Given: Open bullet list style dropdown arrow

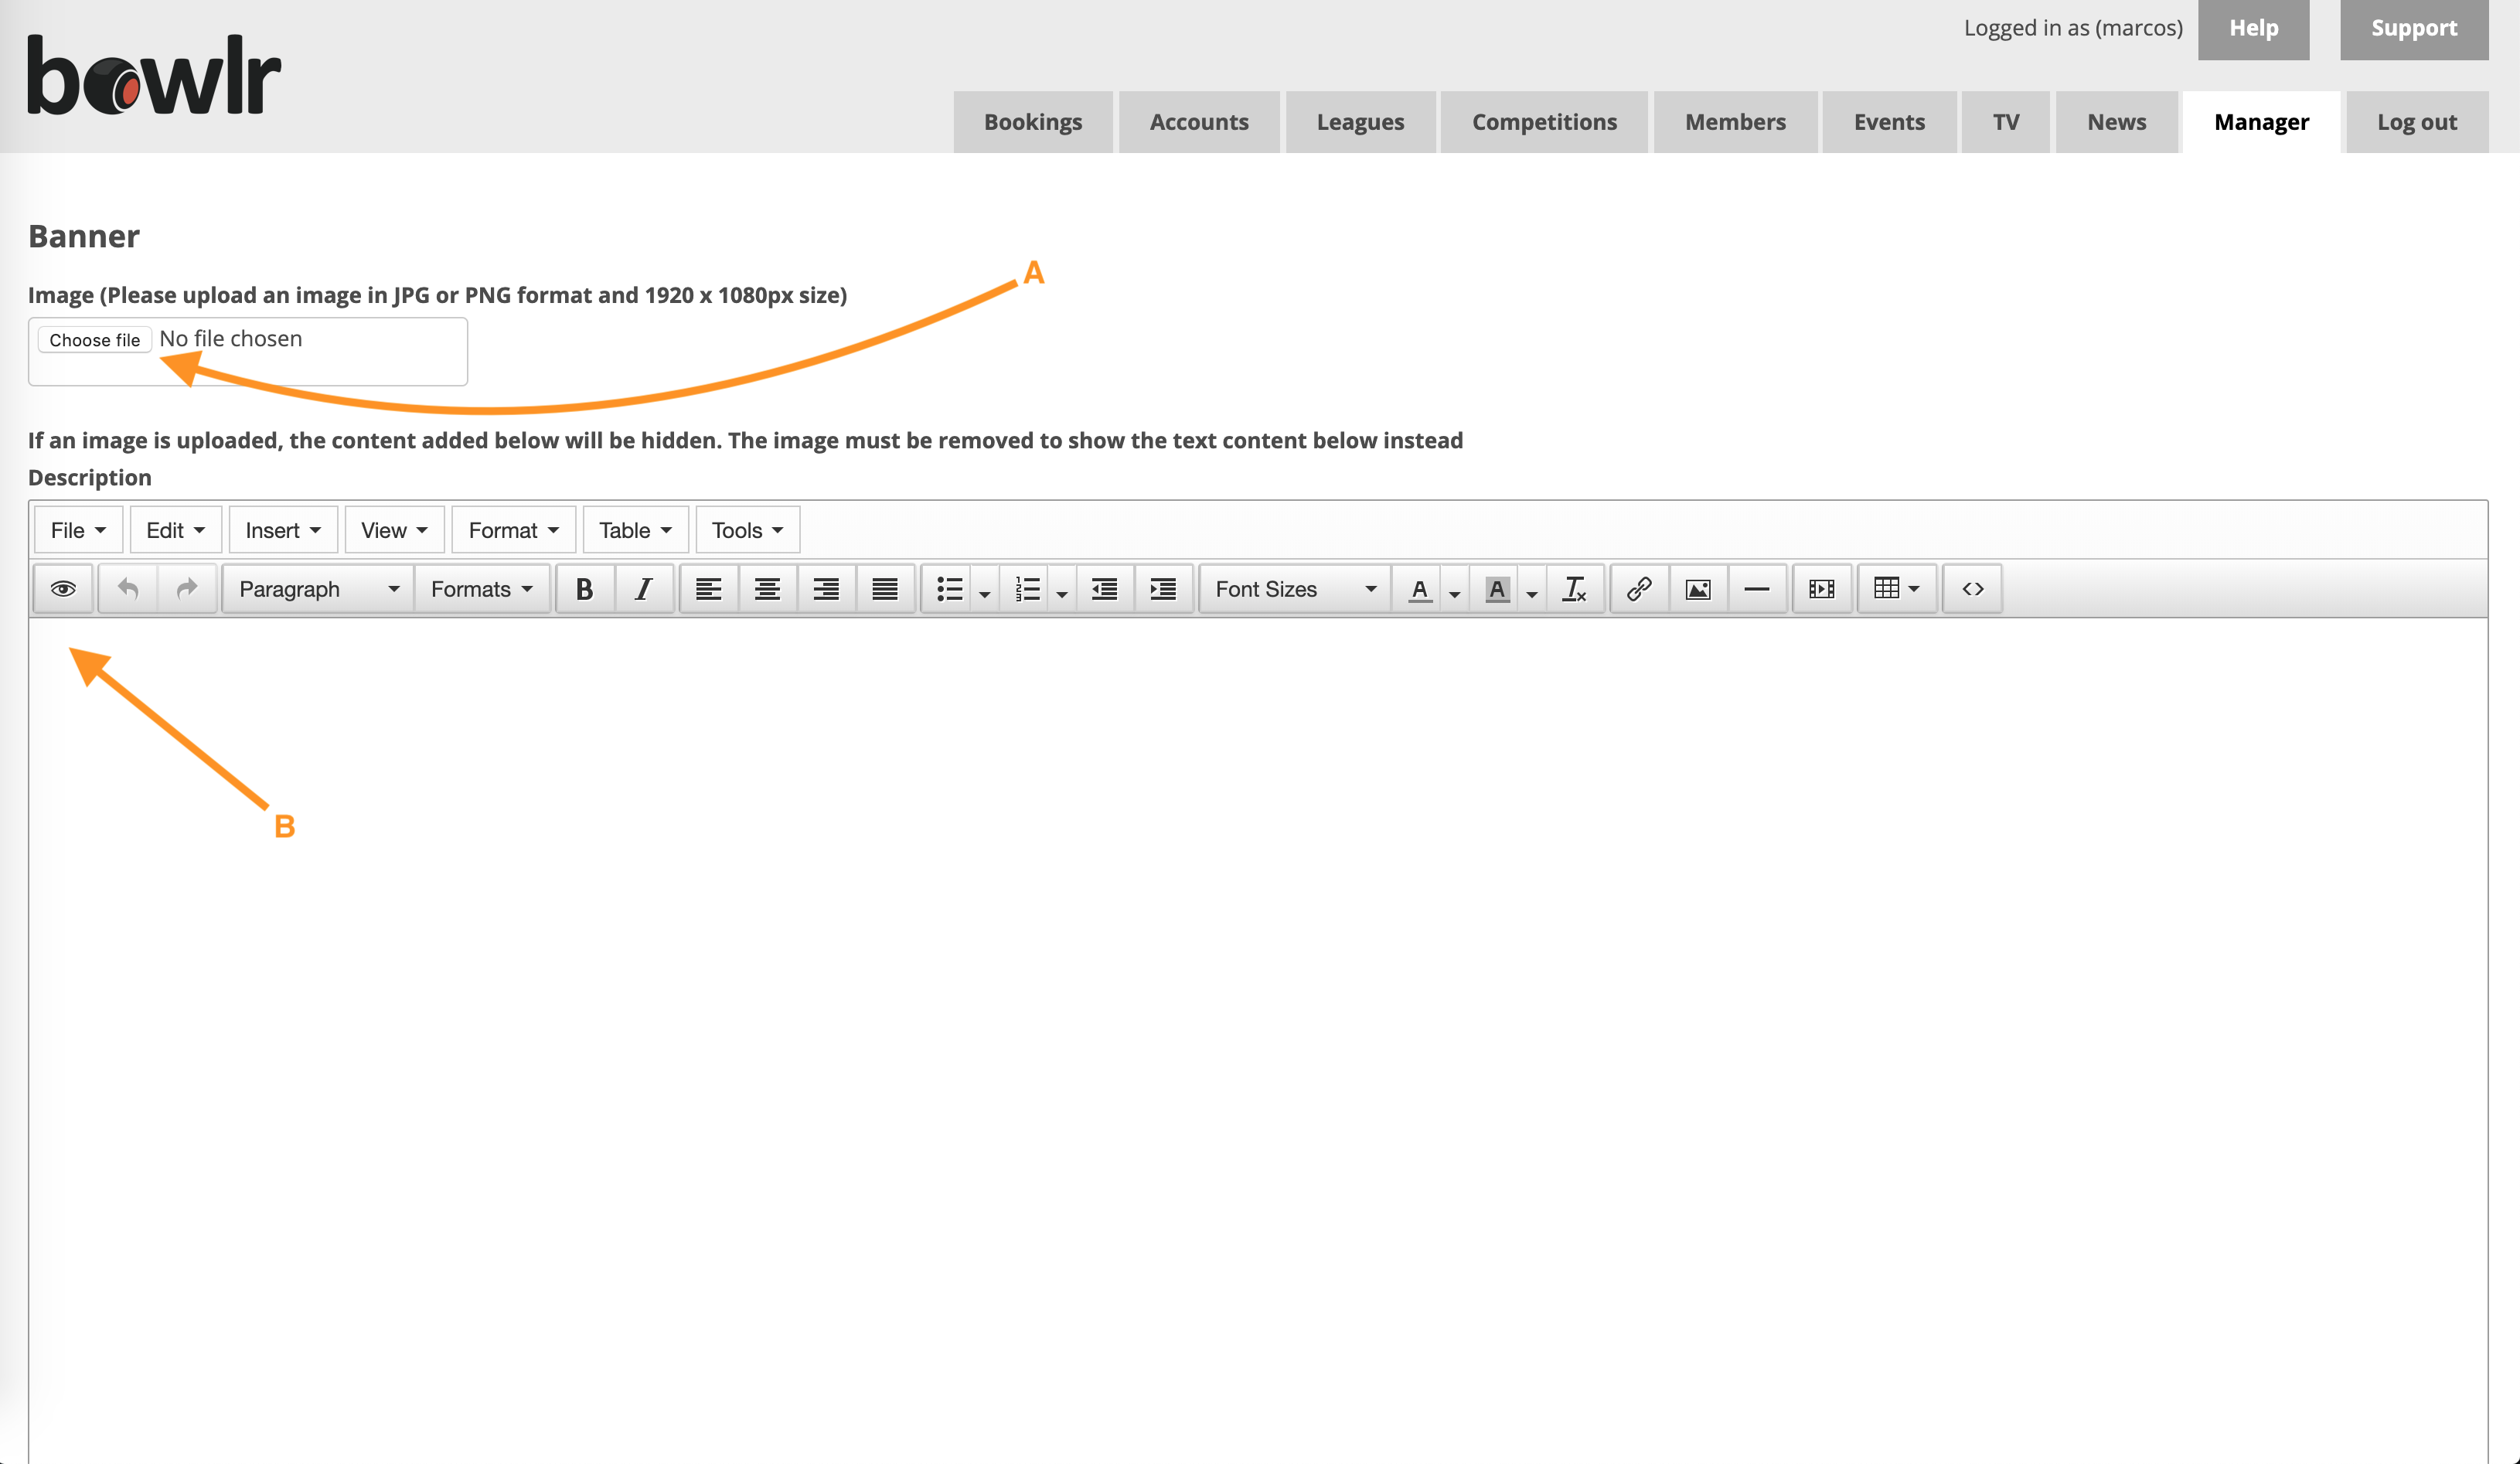Looking at the screenshot, I should (x=985, y=590).
